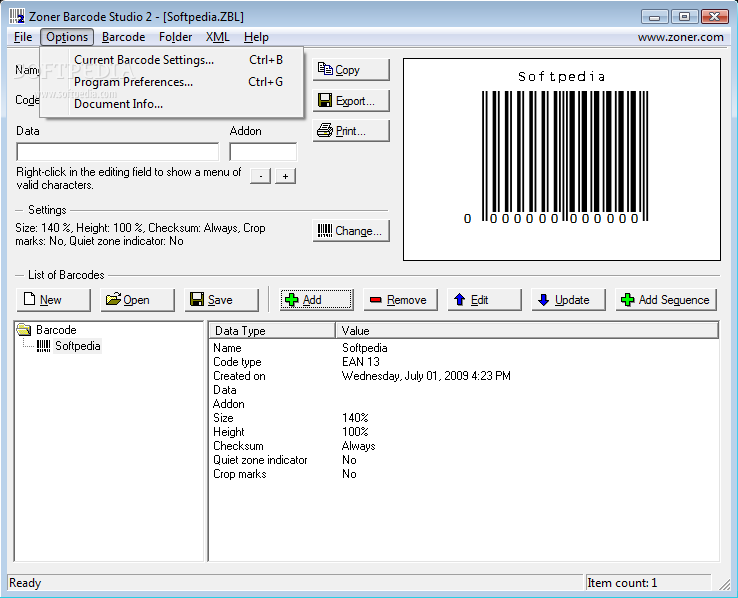This screenshot has width=738, height=598.
Task: Decrease value with the minus stepper
Action: coord(260,176)
